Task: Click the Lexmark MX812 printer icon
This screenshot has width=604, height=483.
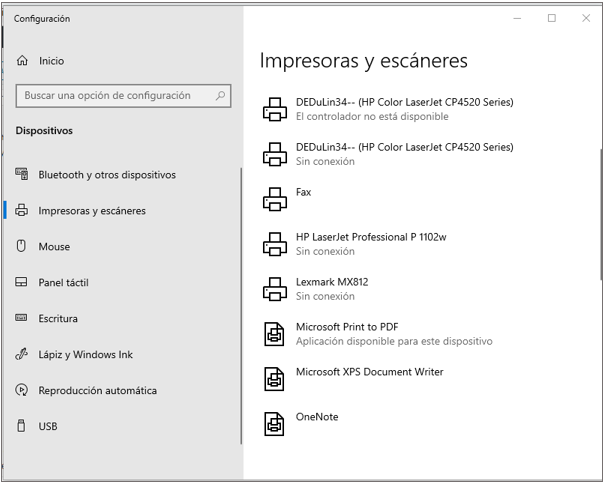Action: (275, 289)
